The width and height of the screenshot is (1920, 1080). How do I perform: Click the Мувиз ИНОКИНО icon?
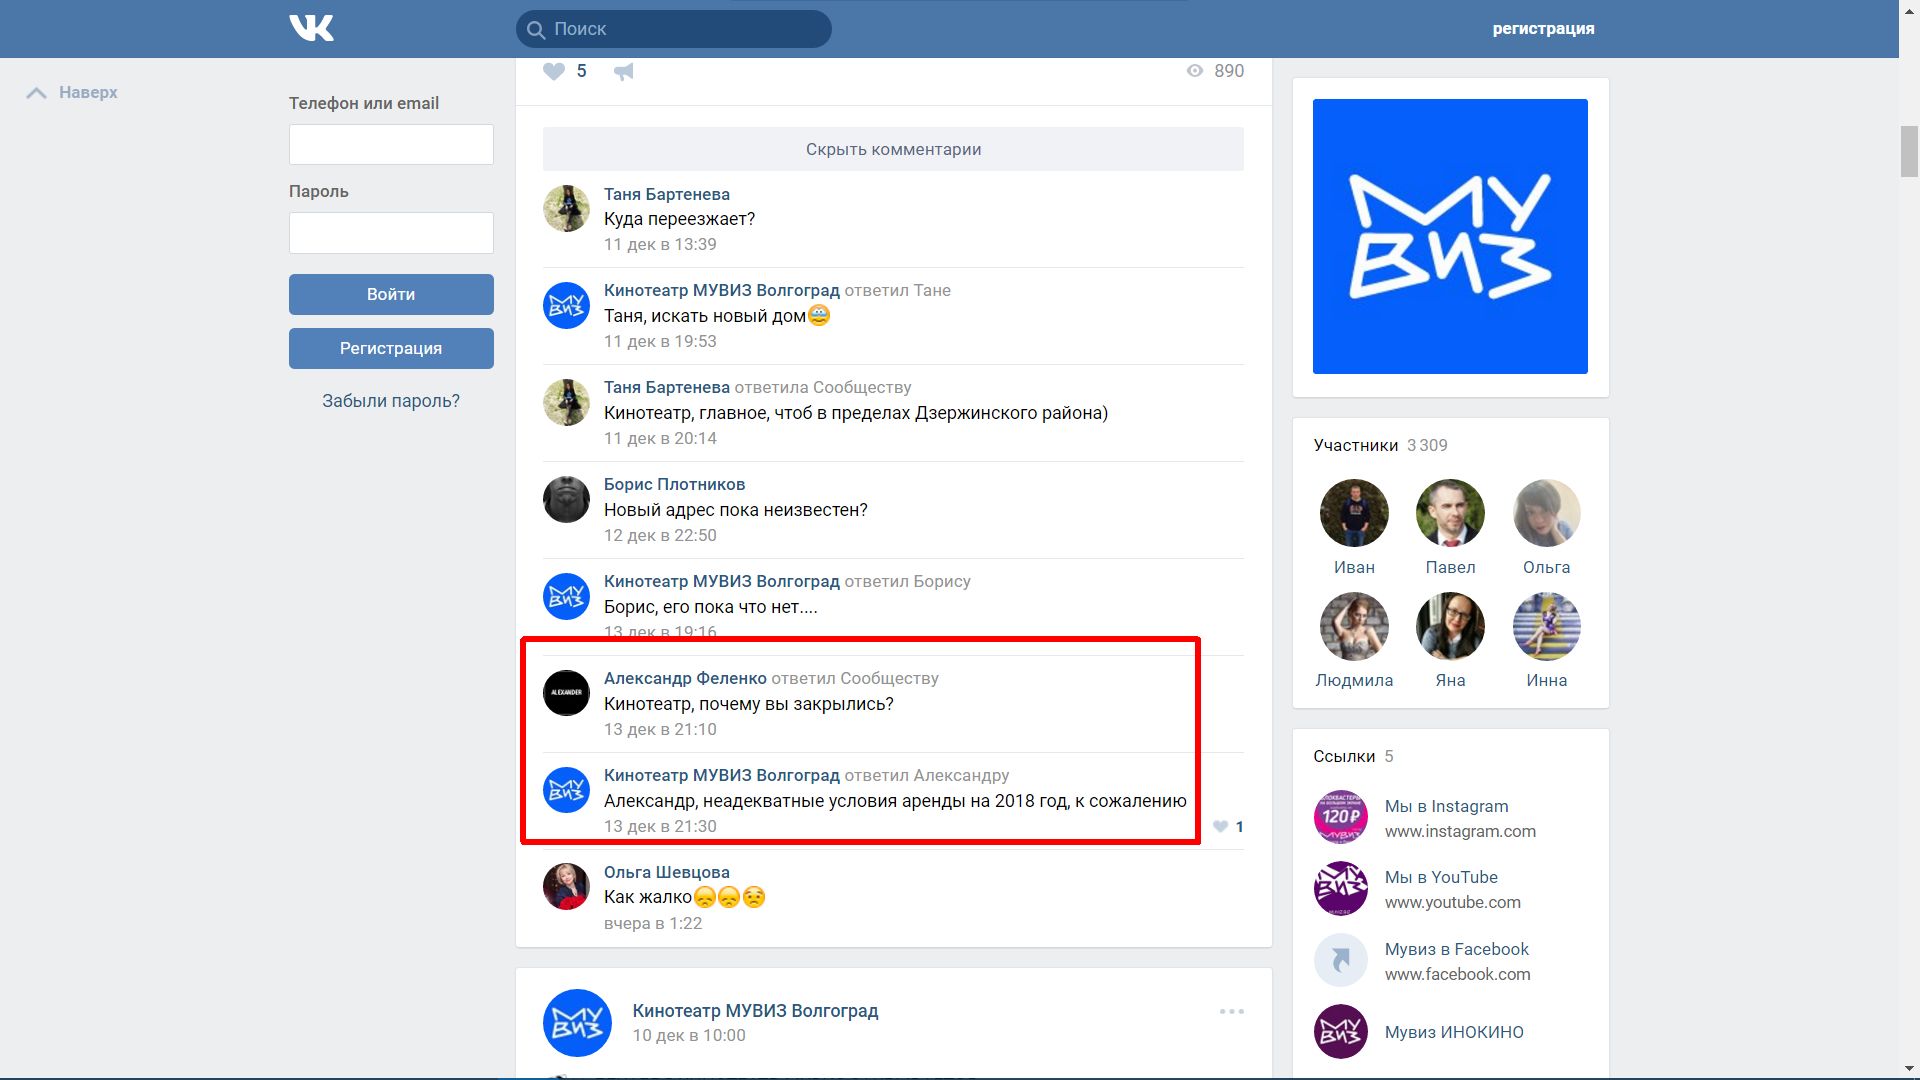click(x=1340, y=1032)
